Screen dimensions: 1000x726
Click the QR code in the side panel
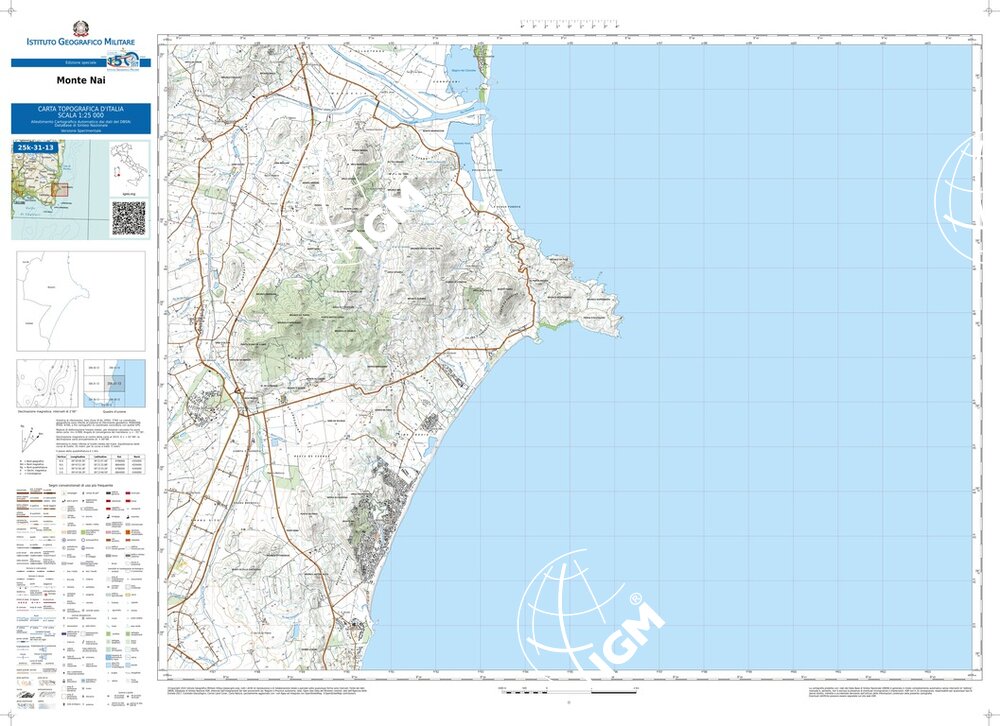[x=128, y=218]
